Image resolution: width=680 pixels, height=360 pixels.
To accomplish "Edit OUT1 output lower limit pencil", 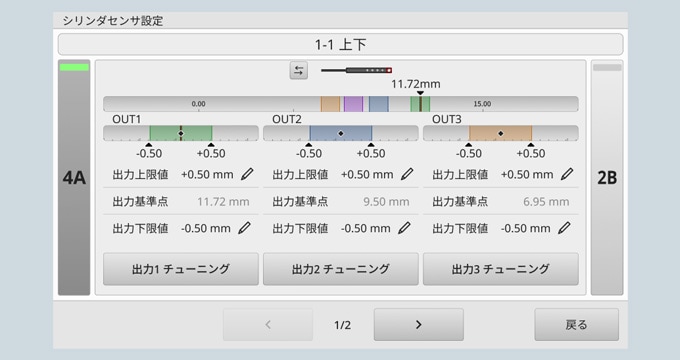I will click(x=245, y=228).
